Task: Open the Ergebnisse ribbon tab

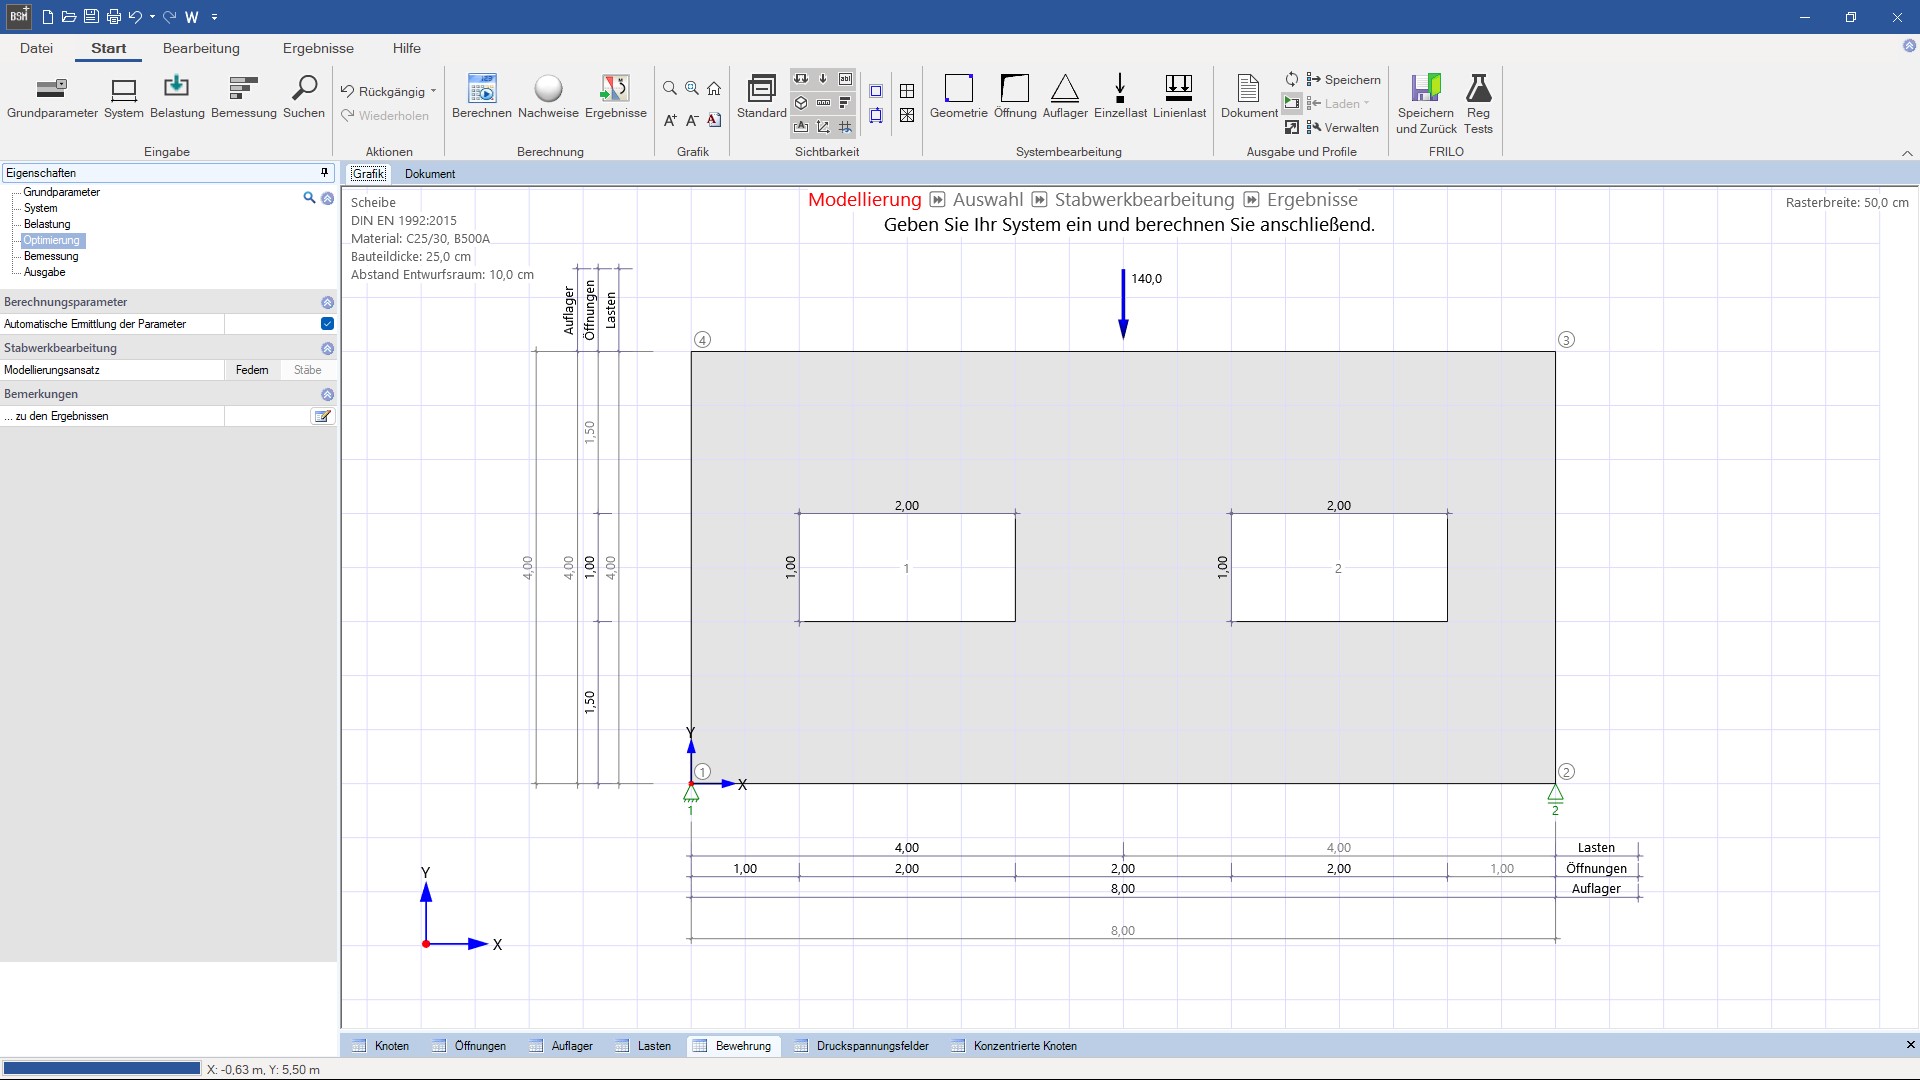Action: (x=318, y=48)
